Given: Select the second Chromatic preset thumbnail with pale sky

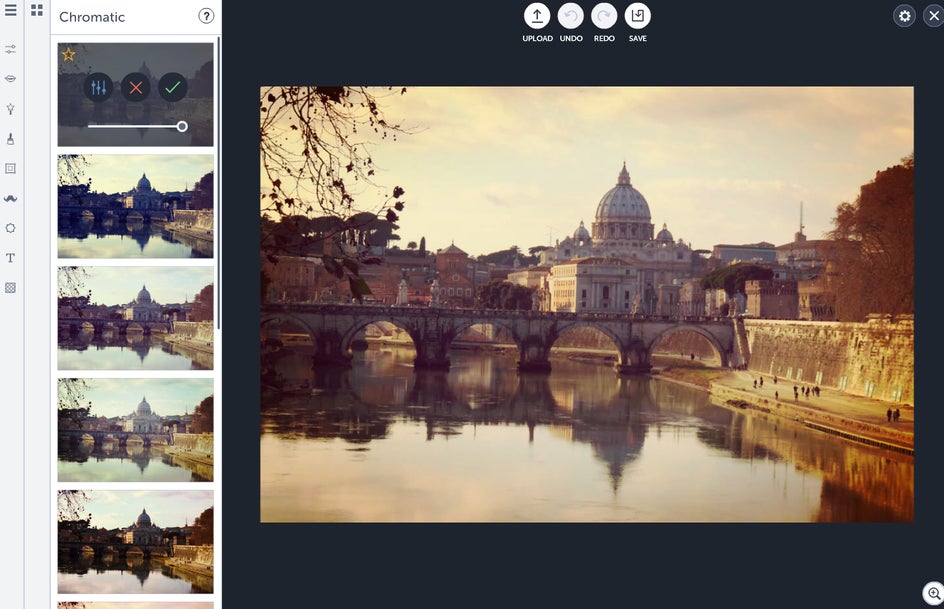Looking at the screenshot, I should (135, 318).
